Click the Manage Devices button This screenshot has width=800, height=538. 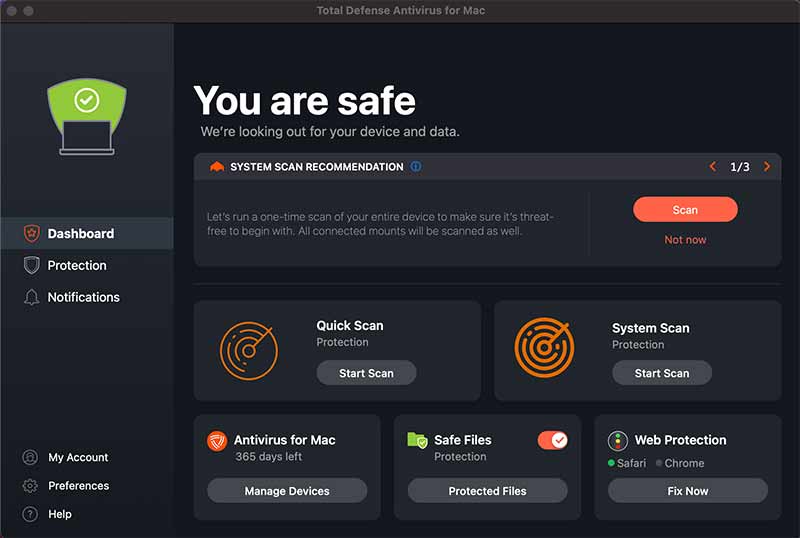point(287,491)
